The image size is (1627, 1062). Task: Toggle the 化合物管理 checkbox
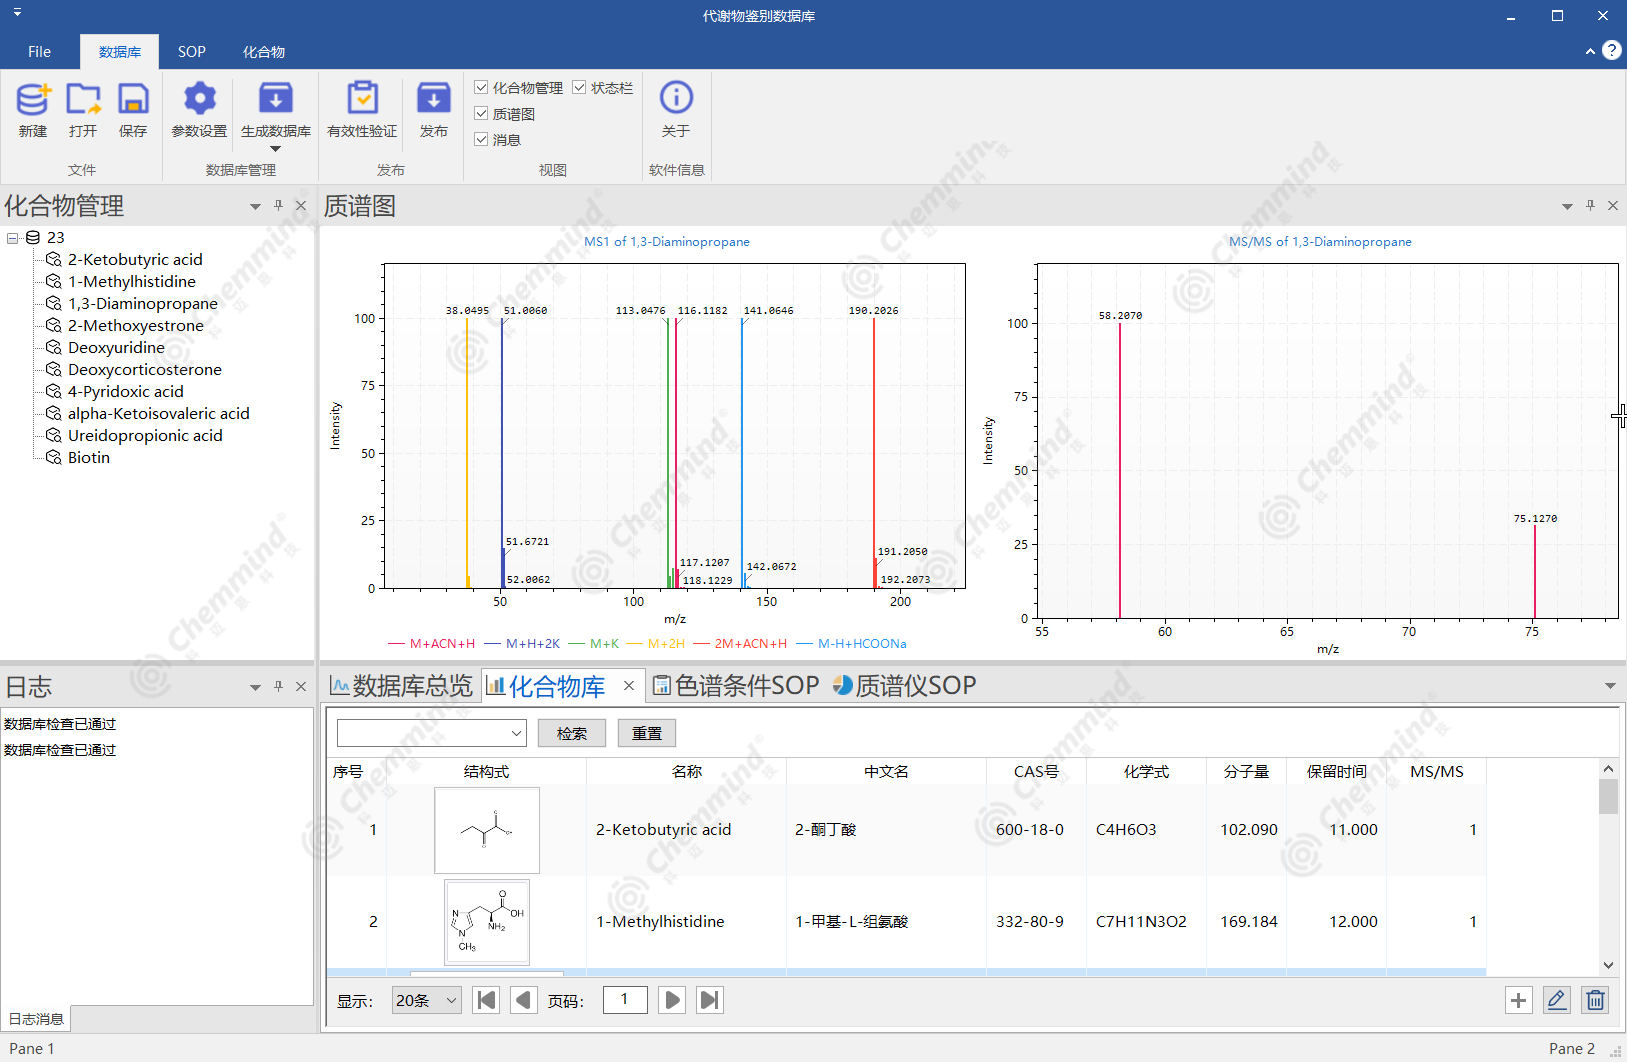[x=481, y=88]
